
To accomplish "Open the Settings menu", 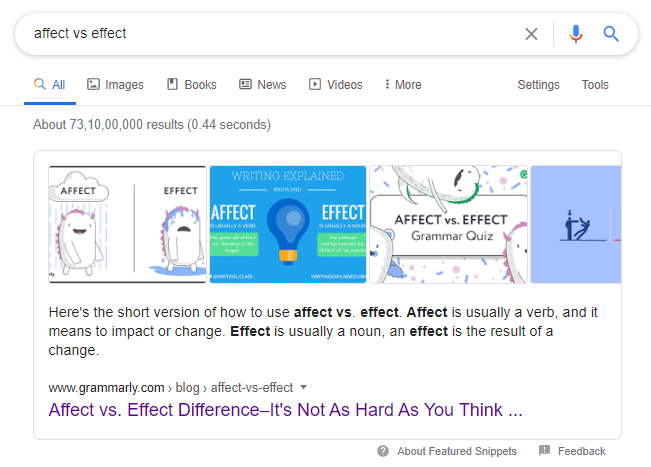I will coord(538,85).
